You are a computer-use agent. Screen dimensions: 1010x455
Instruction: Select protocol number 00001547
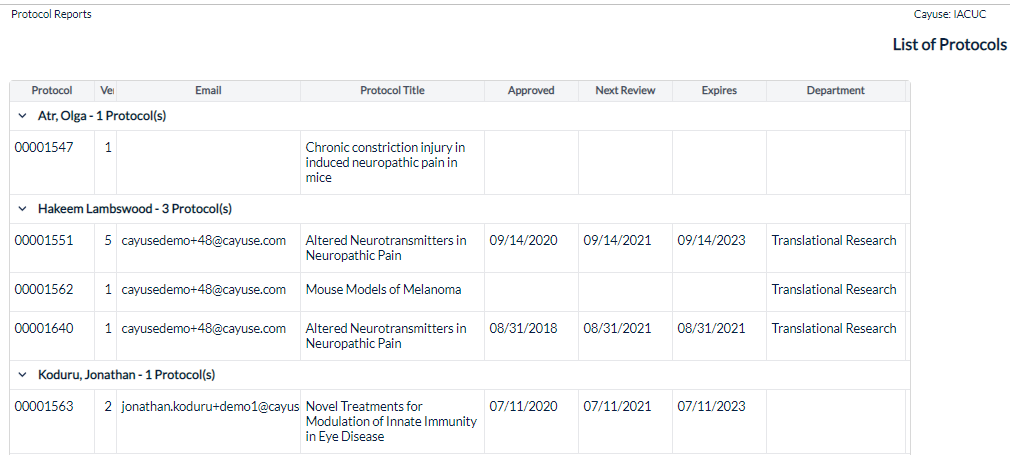pyautogui.click(x=44, y=148)
